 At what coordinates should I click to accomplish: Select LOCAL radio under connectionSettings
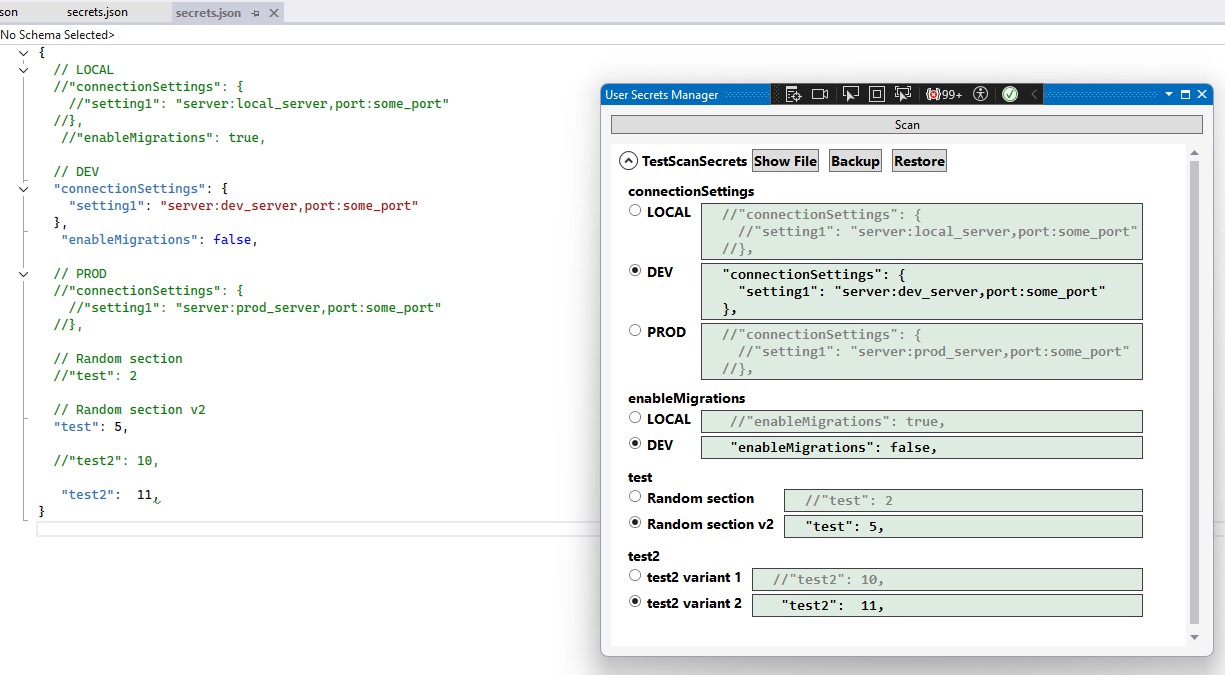635,211
